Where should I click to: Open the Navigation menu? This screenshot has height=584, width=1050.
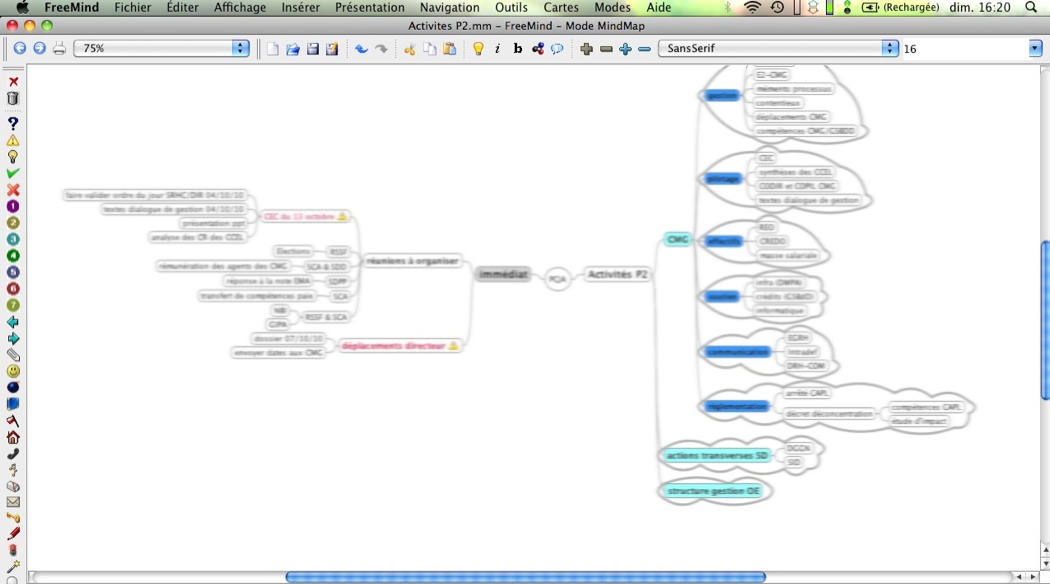coord(449,7)
